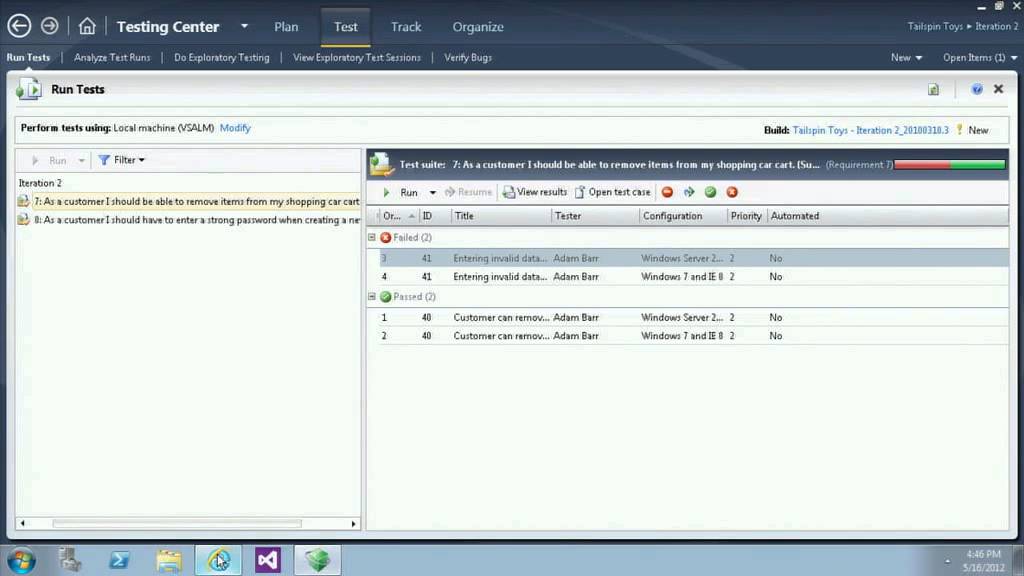Open the Tailspin Toys build link

[870, 130]
